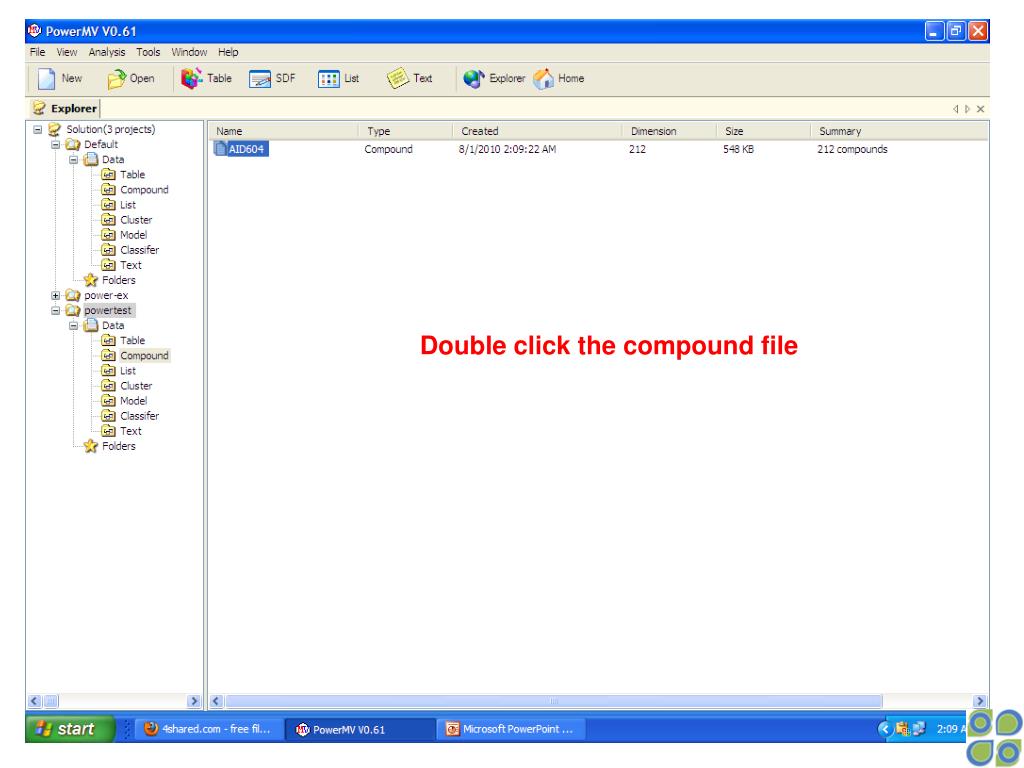Sort by the Type column header
This screenshot has width=1024, height=768.
tap(405, 131)
